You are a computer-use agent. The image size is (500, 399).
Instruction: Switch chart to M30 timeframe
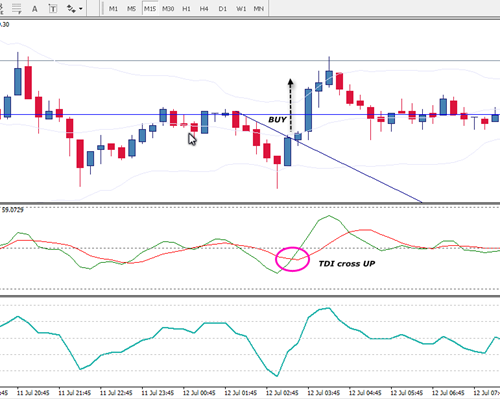168,9
